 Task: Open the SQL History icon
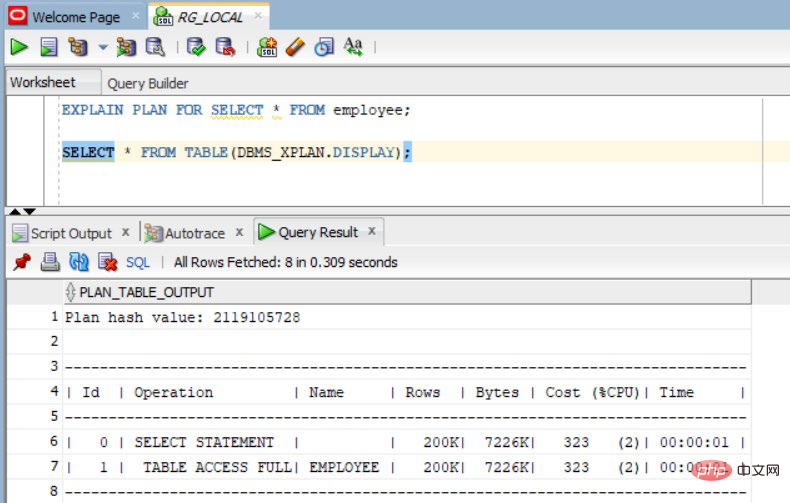click(324, 47)
